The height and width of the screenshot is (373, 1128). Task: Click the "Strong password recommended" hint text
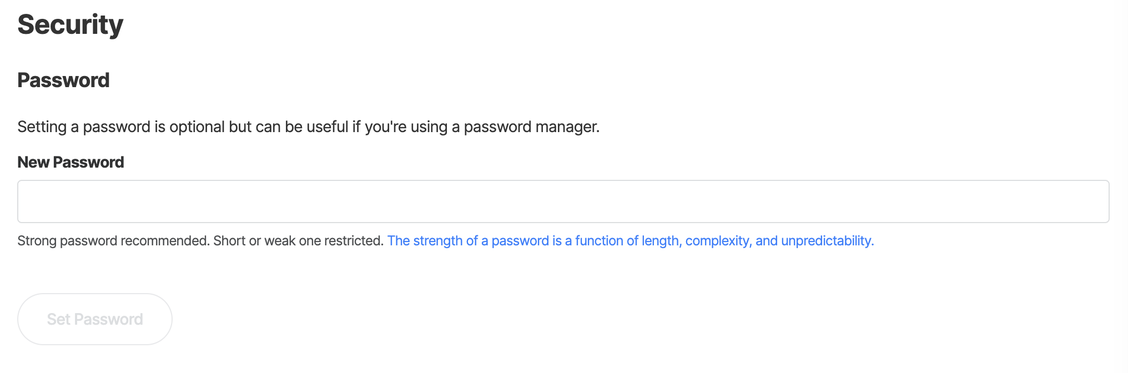click(x=114, y=241)
